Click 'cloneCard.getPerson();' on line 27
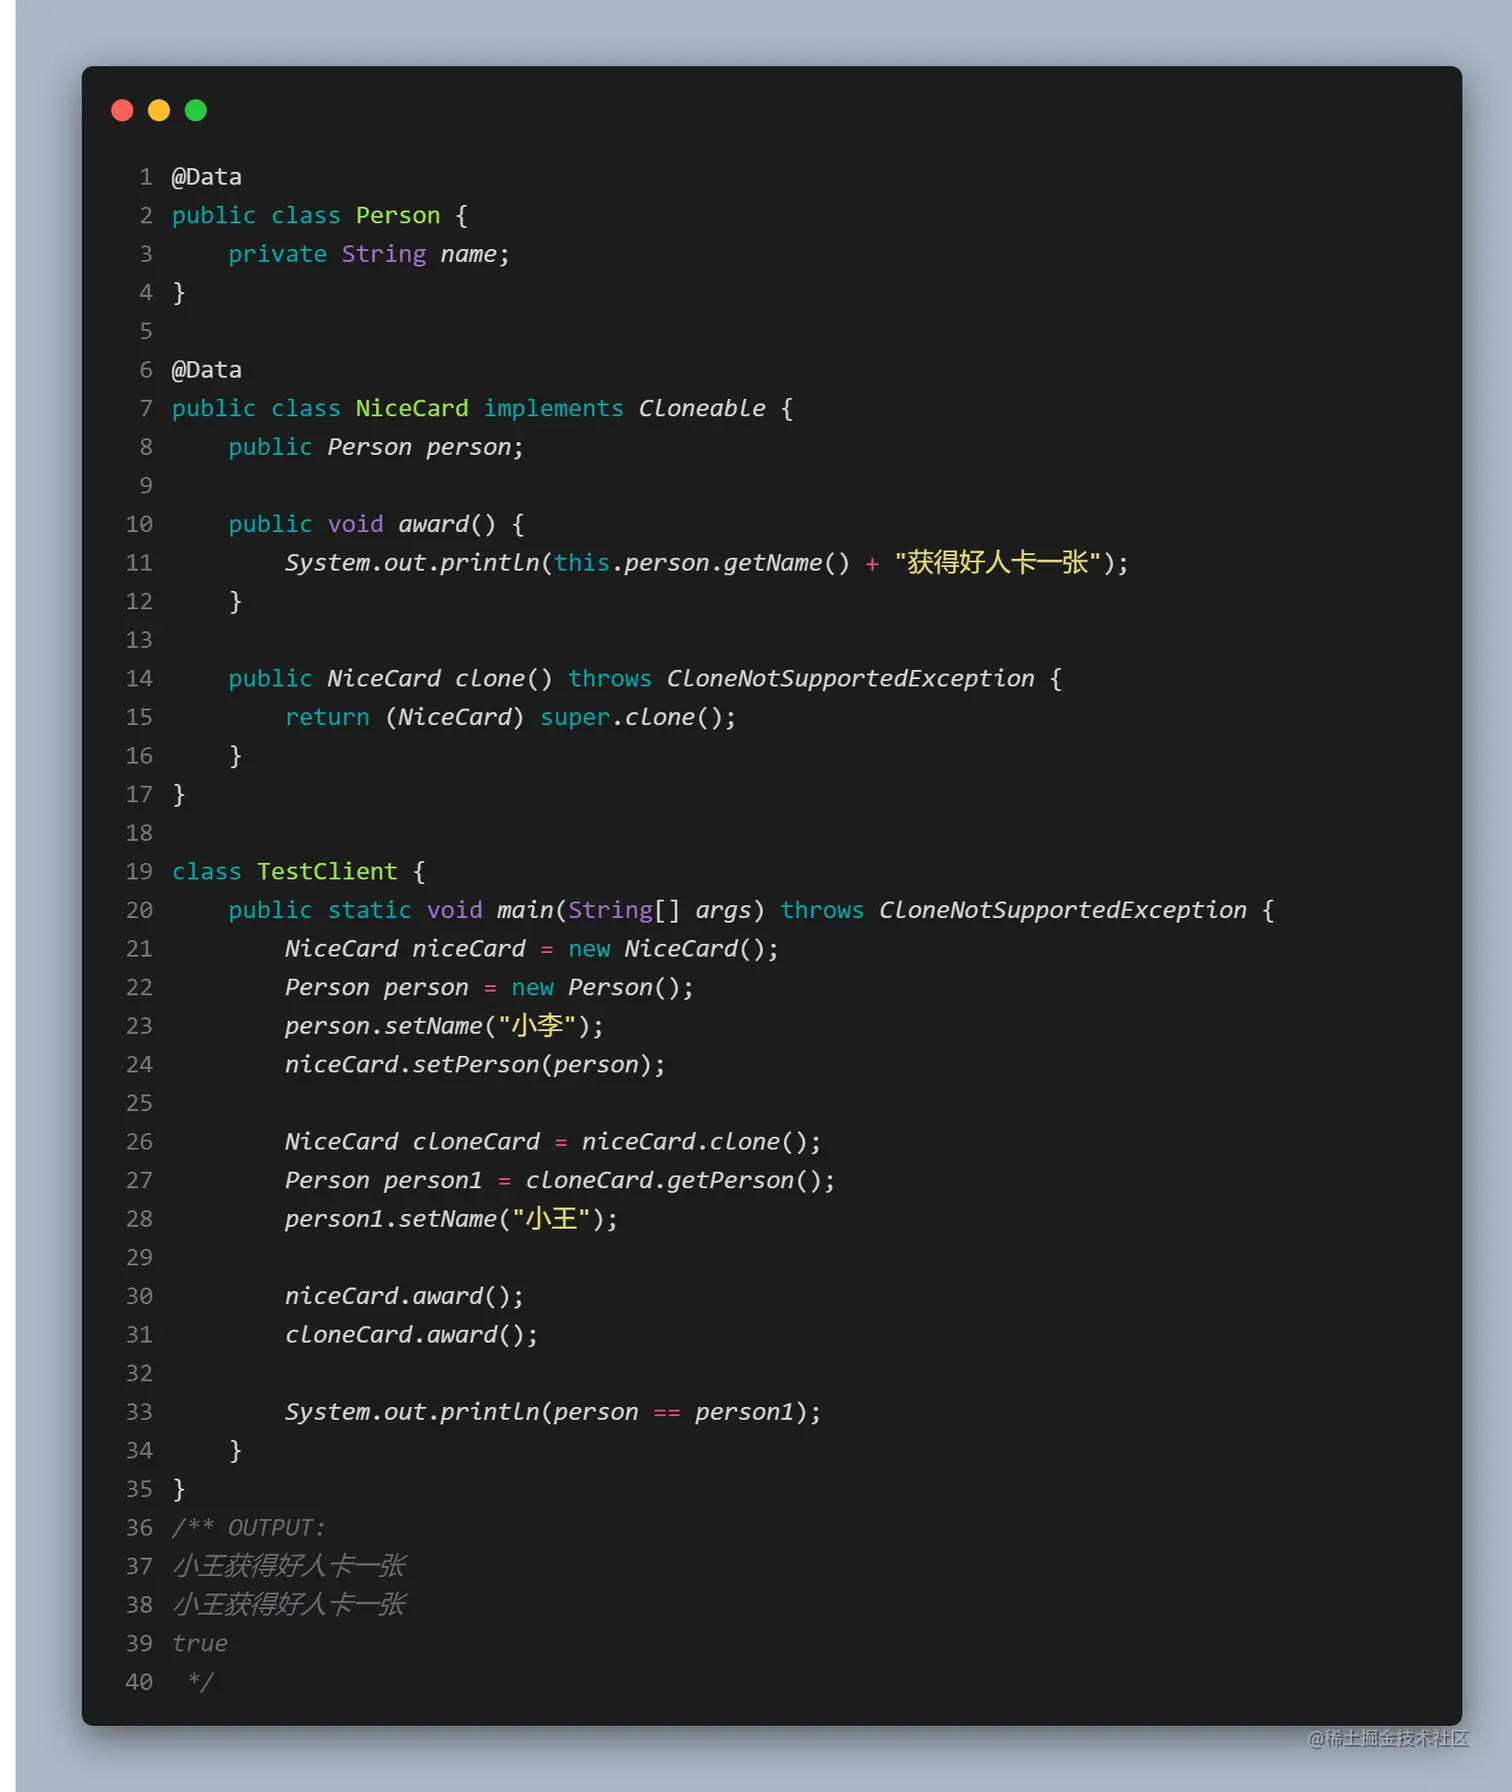This screenshot has width=1512, height=1792. [x=681, y=1181]
